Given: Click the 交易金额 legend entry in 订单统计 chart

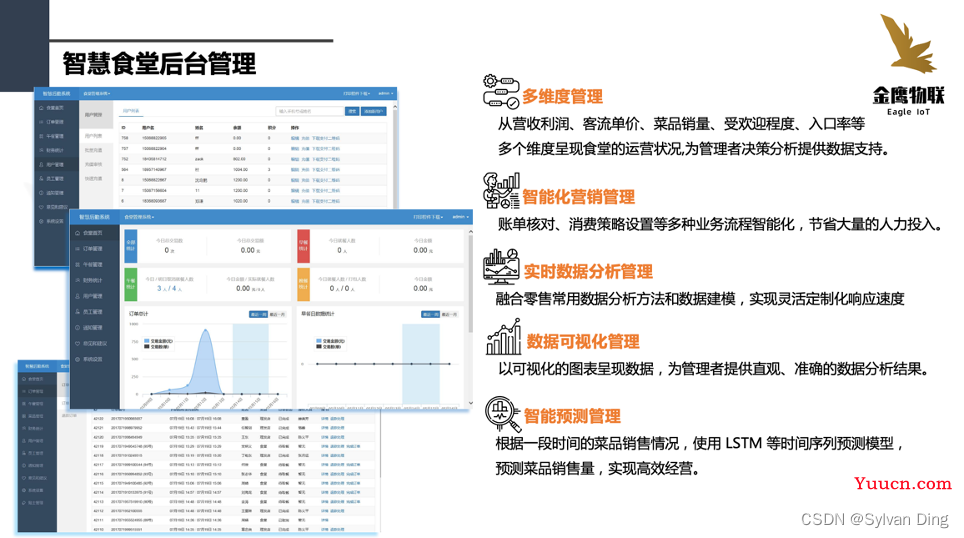Looking at the screenshot, I should tap(159, 341).
